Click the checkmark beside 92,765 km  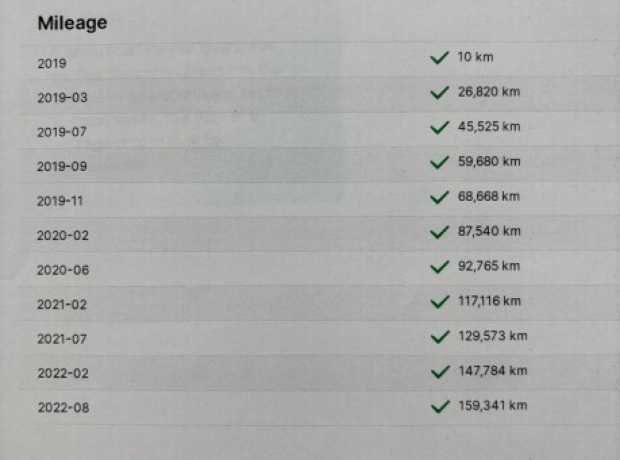pyautogui.click(x=439, y=267)
